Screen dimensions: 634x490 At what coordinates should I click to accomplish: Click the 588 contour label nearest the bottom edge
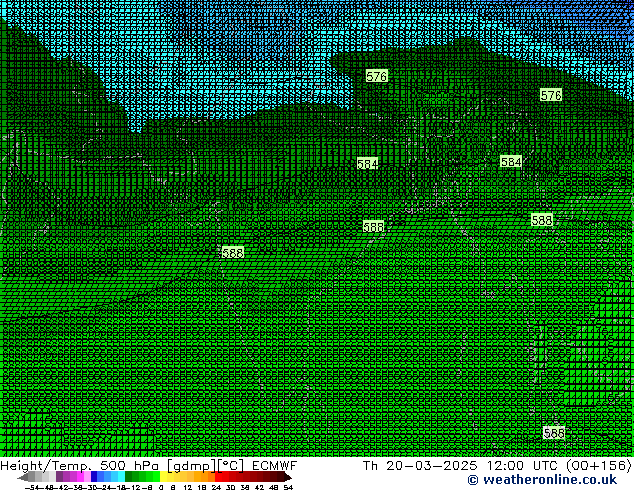[554, 433]
